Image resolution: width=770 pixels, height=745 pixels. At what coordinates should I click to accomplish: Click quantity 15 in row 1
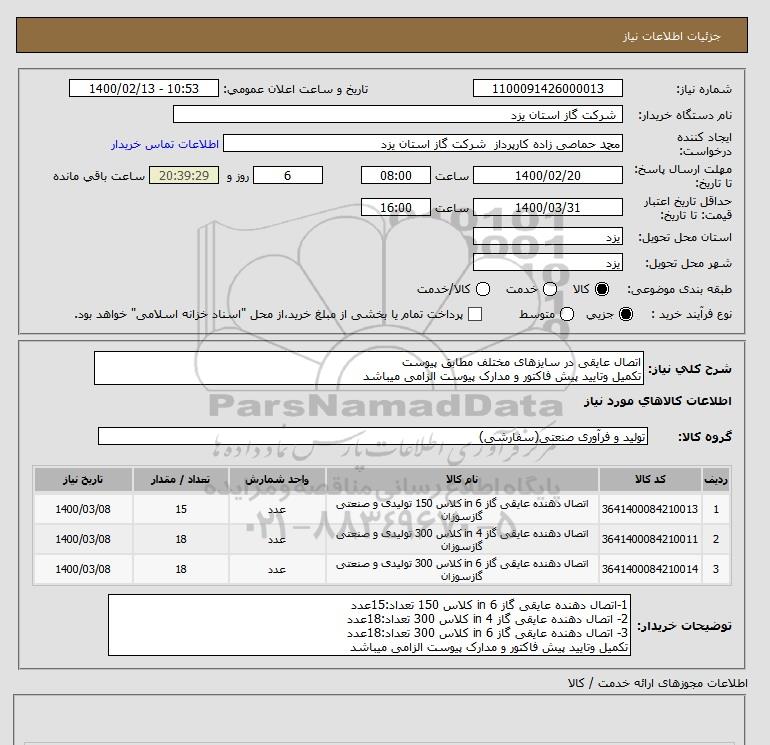[x=181, y=509]
